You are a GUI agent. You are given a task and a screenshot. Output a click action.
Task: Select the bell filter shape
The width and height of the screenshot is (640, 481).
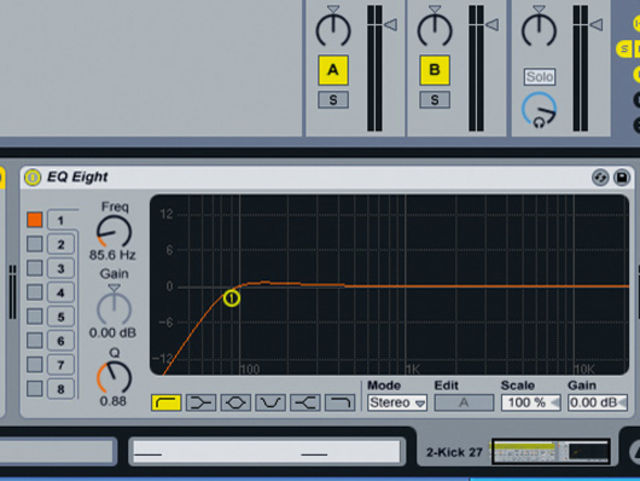tap(236, 403)
